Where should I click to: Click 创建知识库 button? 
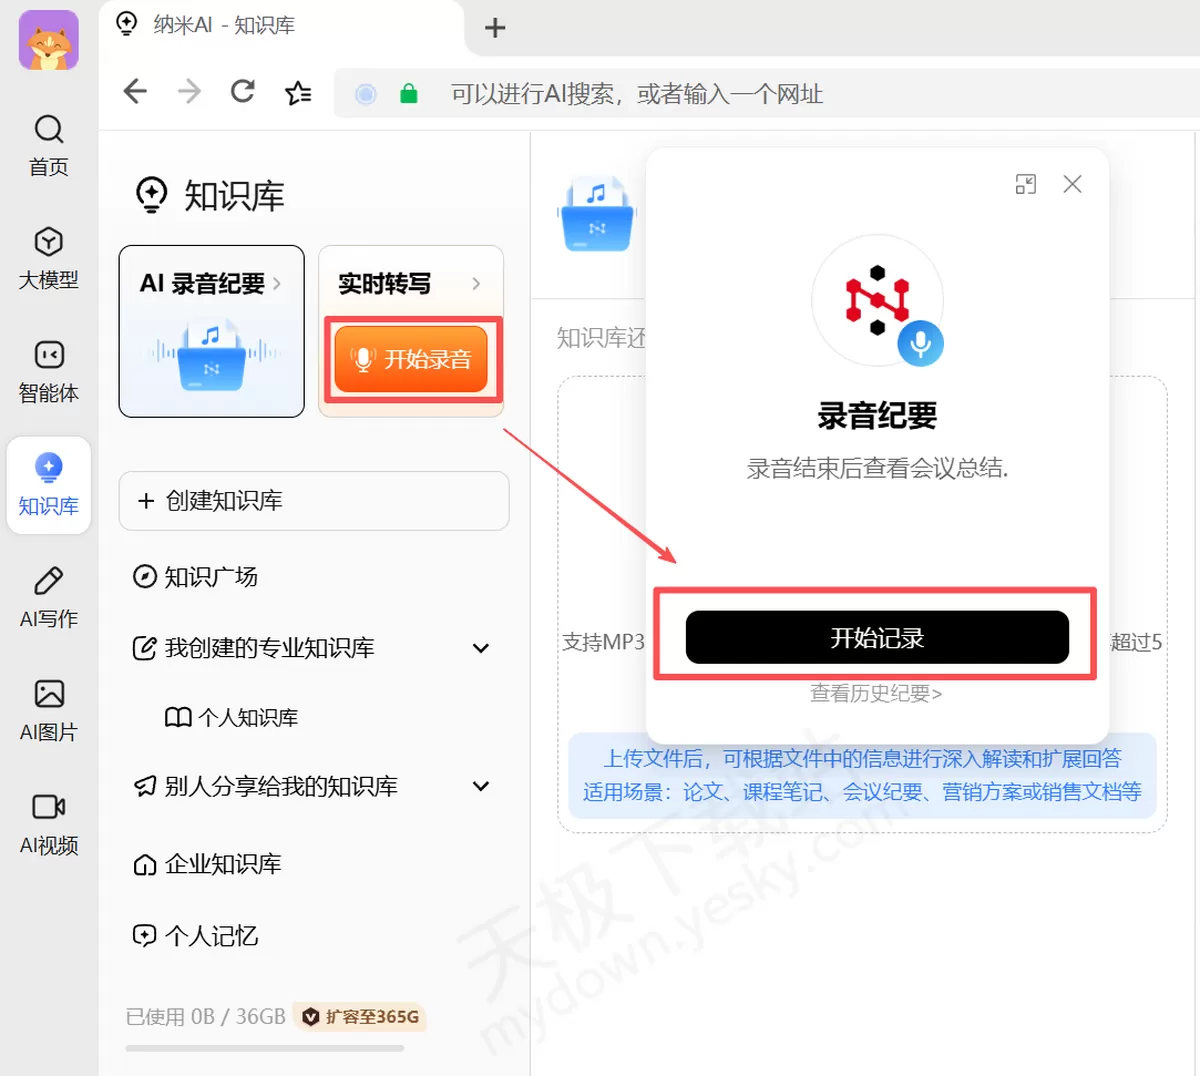(x=314, y=501)
